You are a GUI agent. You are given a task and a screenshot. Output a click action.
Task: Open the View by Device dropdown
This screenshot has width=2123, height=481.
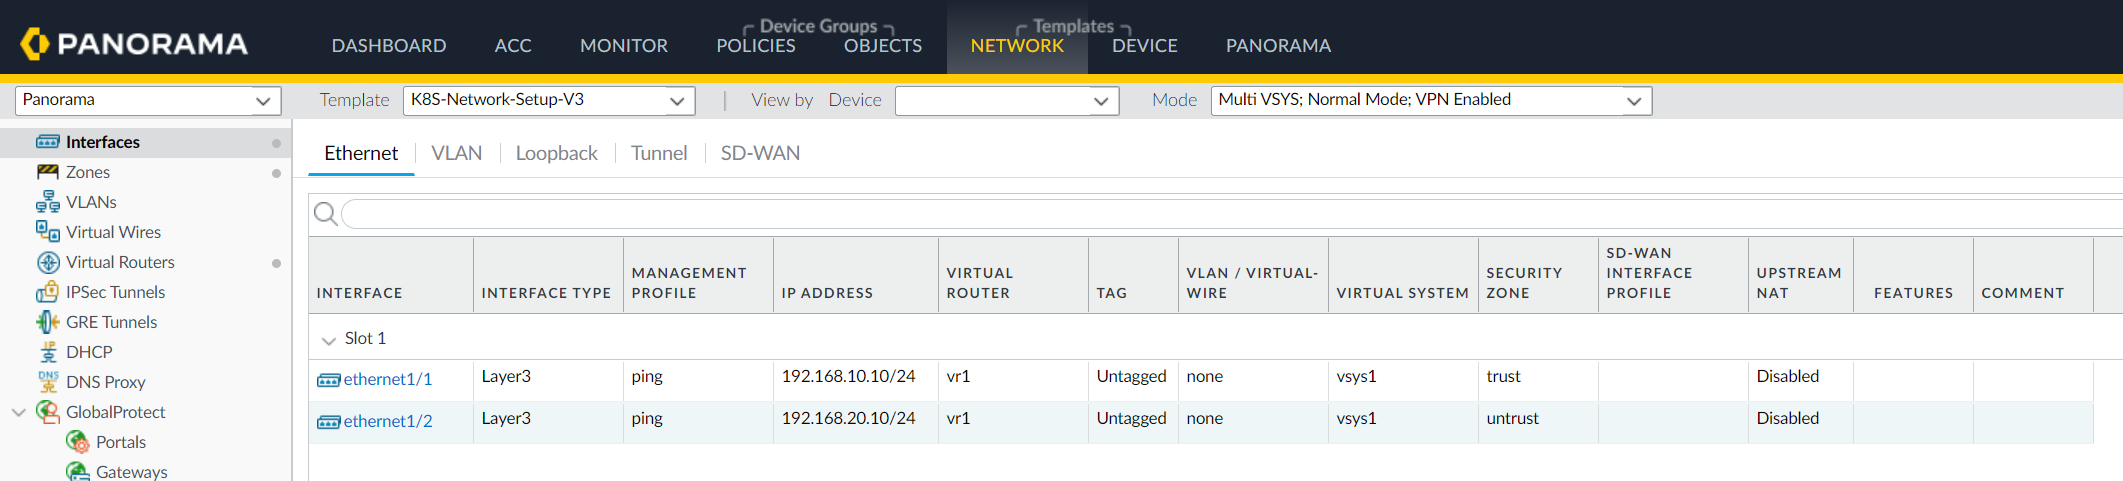tap(1006, 100)
